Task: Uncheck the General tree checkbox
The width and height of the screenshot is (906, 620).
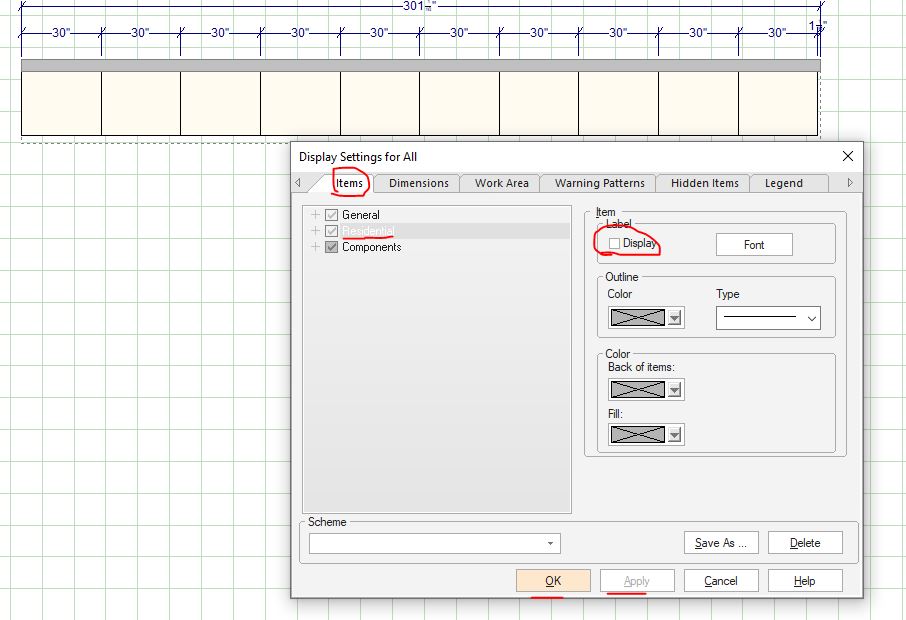Action: [x=332, y=215]
